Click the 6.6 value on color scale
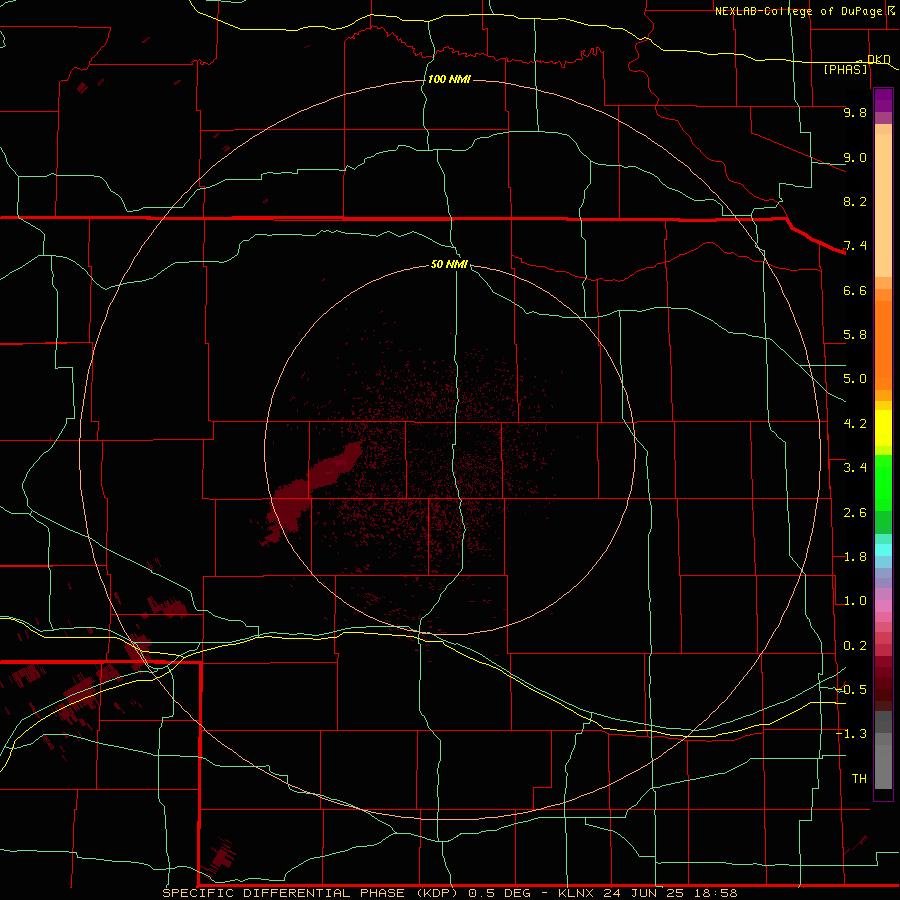 point(855,290)
